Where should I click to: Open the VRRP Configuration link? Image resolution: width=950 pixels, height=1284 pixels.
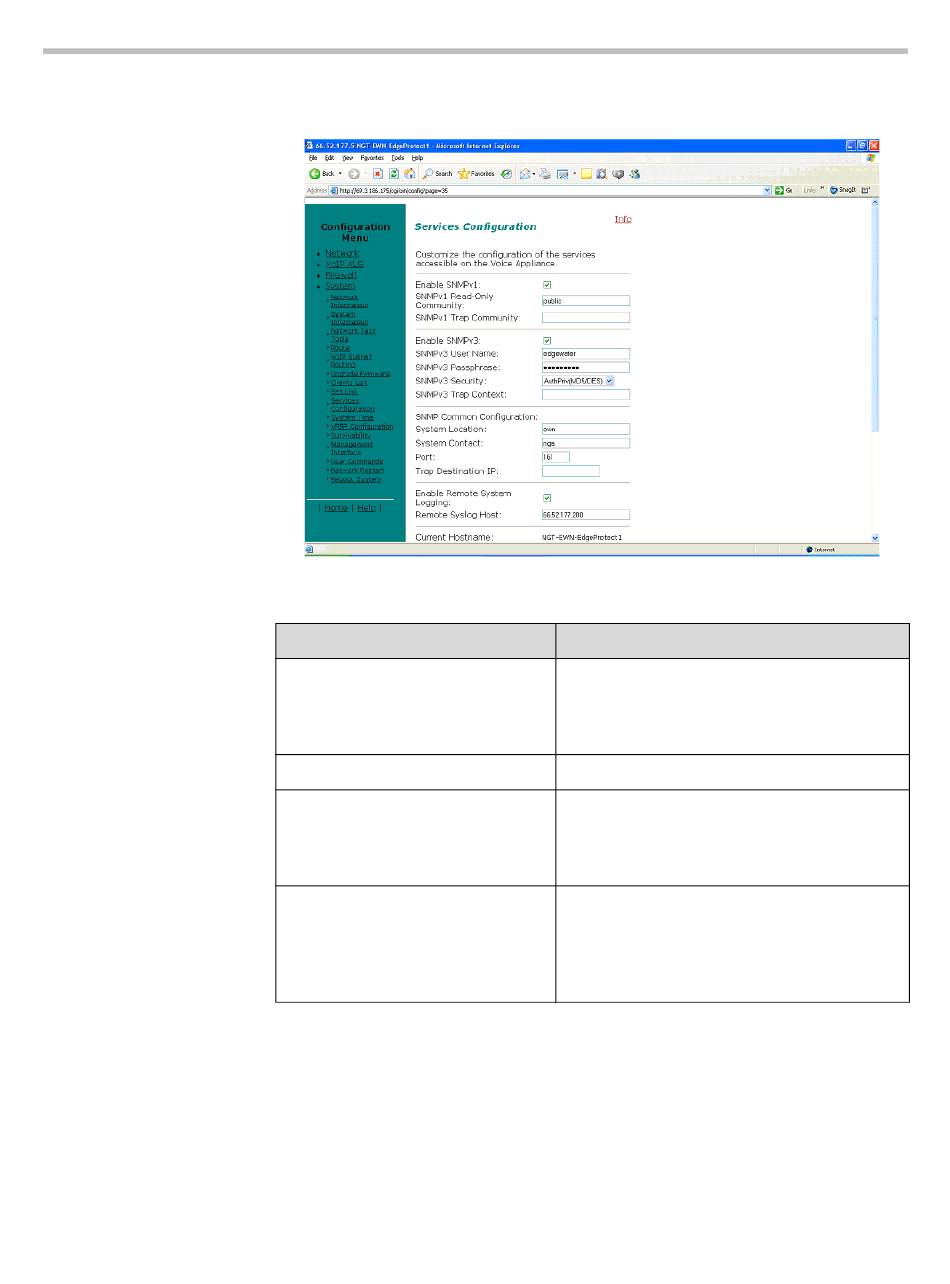pos(361,427)
